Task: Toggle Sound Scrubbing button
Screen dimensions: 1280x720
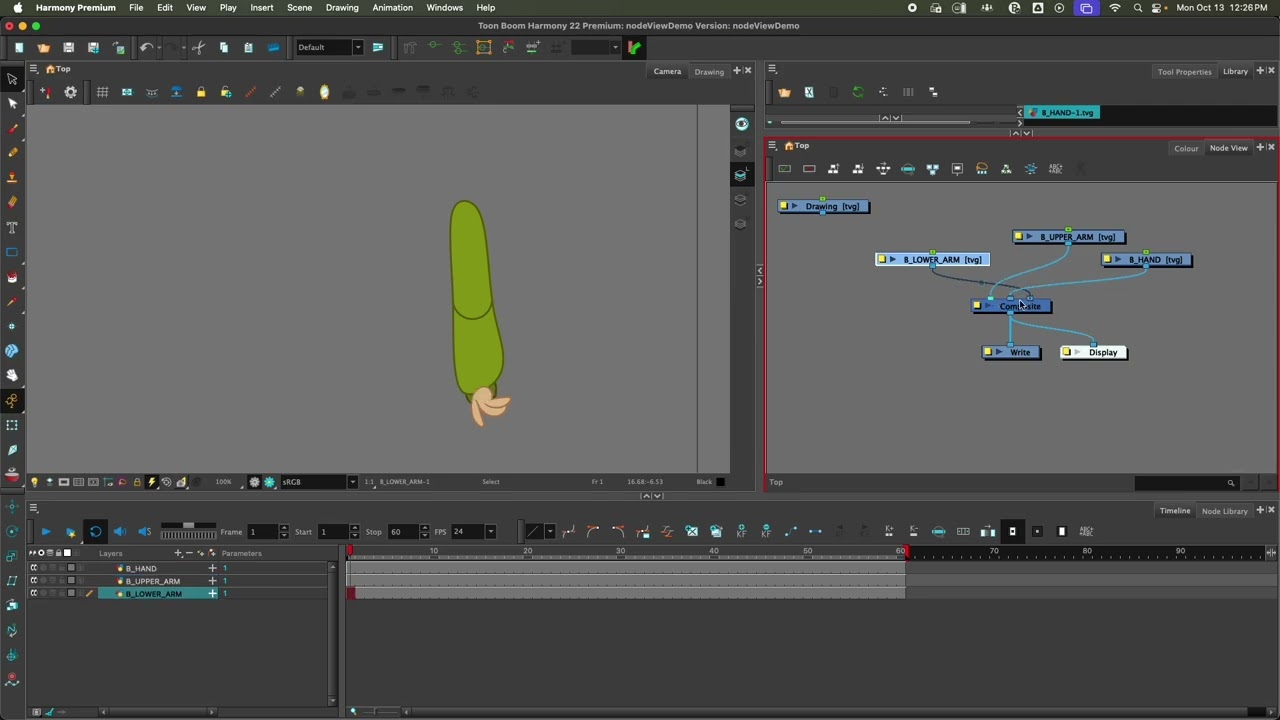Action: [x=144, y=532]
